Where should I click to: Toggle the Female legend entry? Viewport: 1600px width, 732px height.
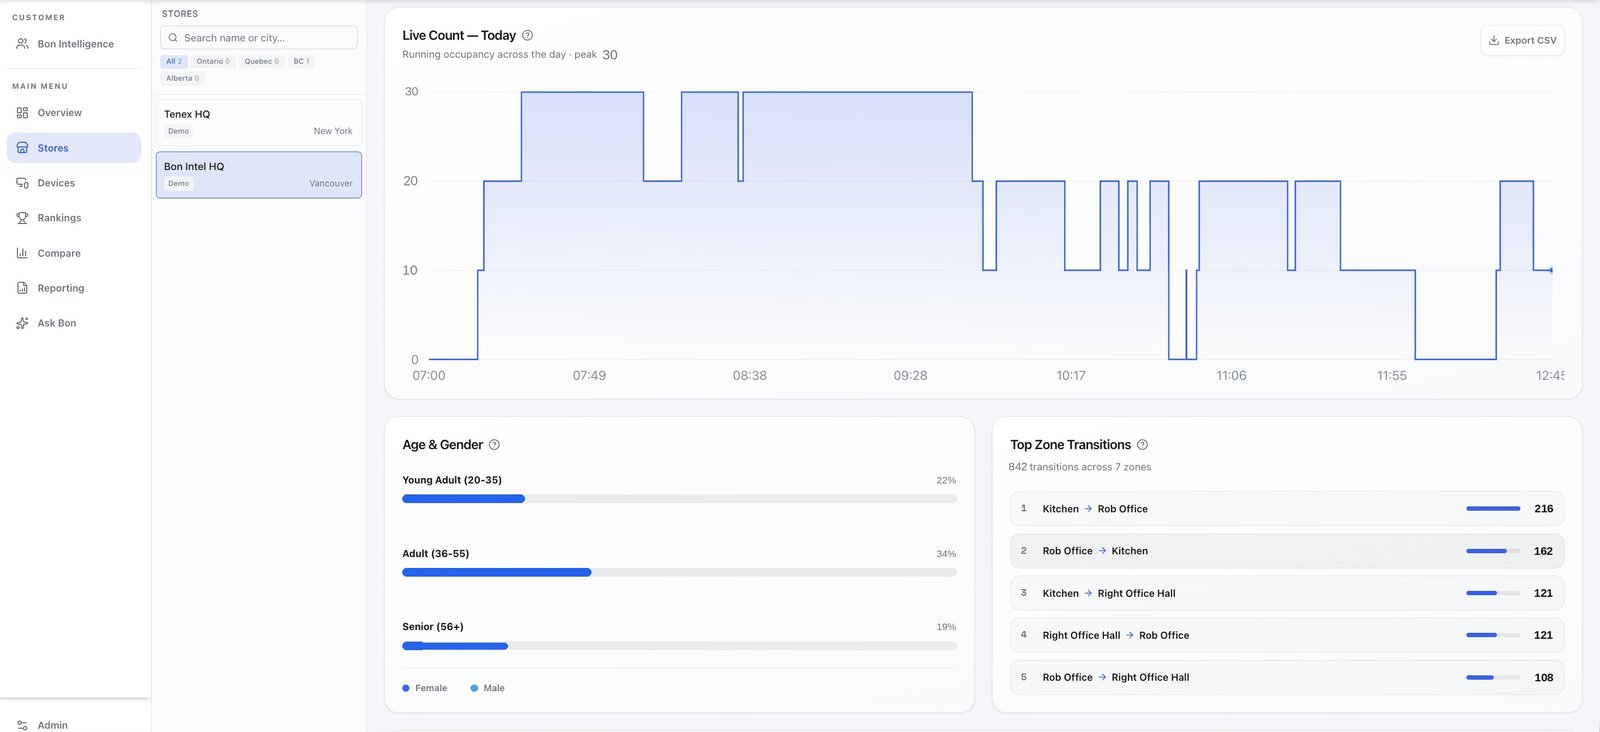tap(425, 688)
